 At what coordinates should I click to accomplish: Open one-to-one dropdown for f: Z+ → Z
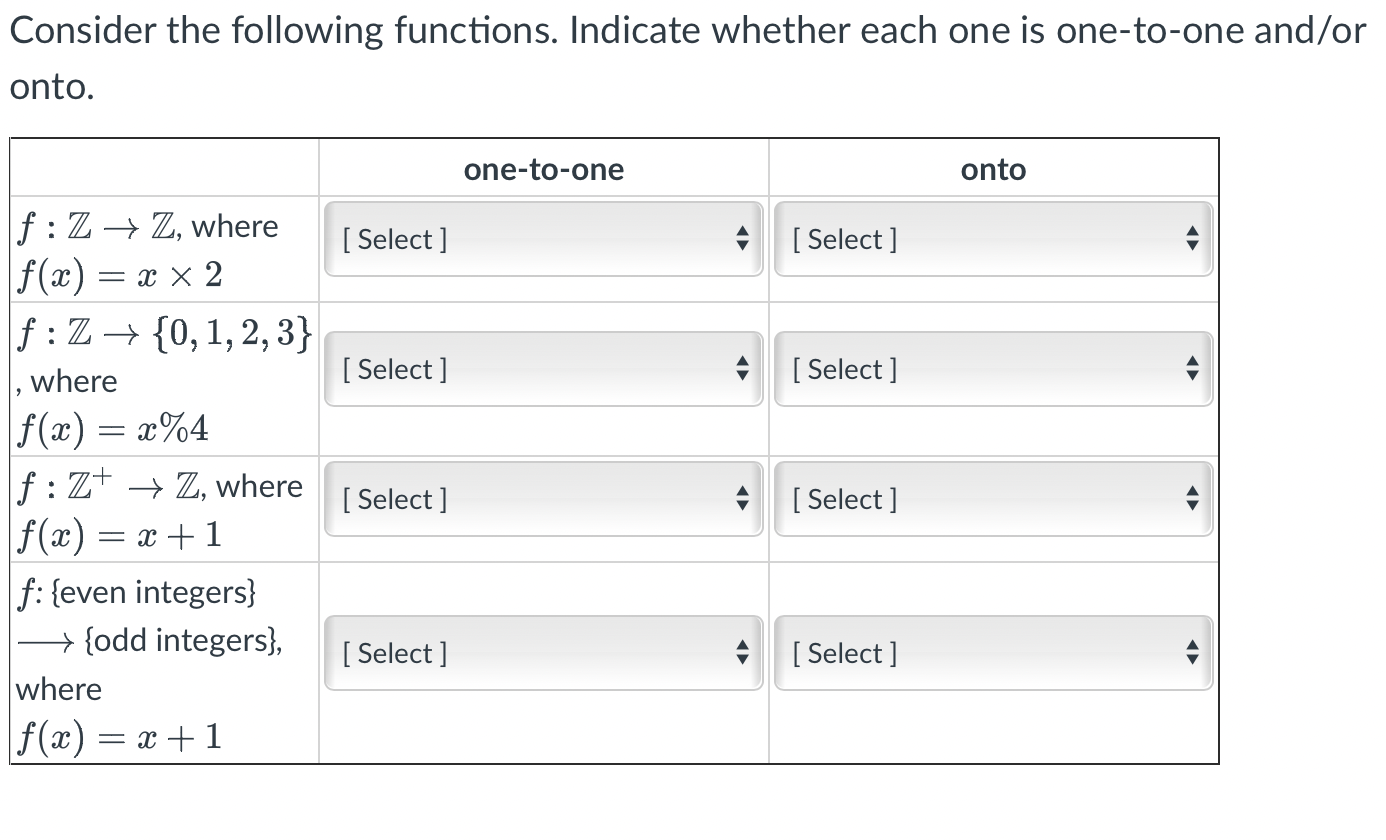coord(543,499)
